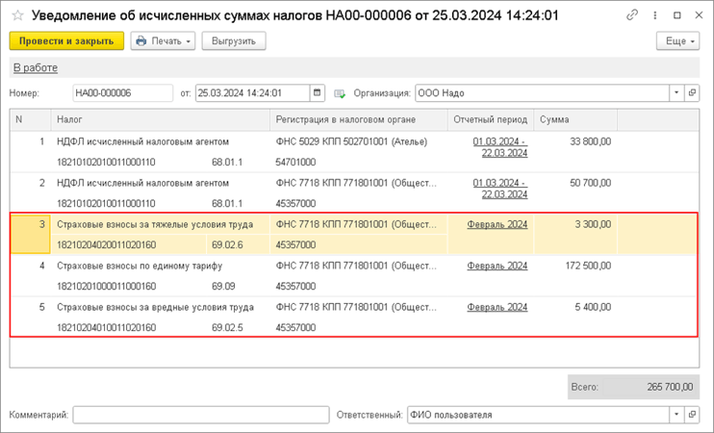This screenshot has height=433, width=714.
Task: Open calendar picker for document date
Action: point(318,93)
